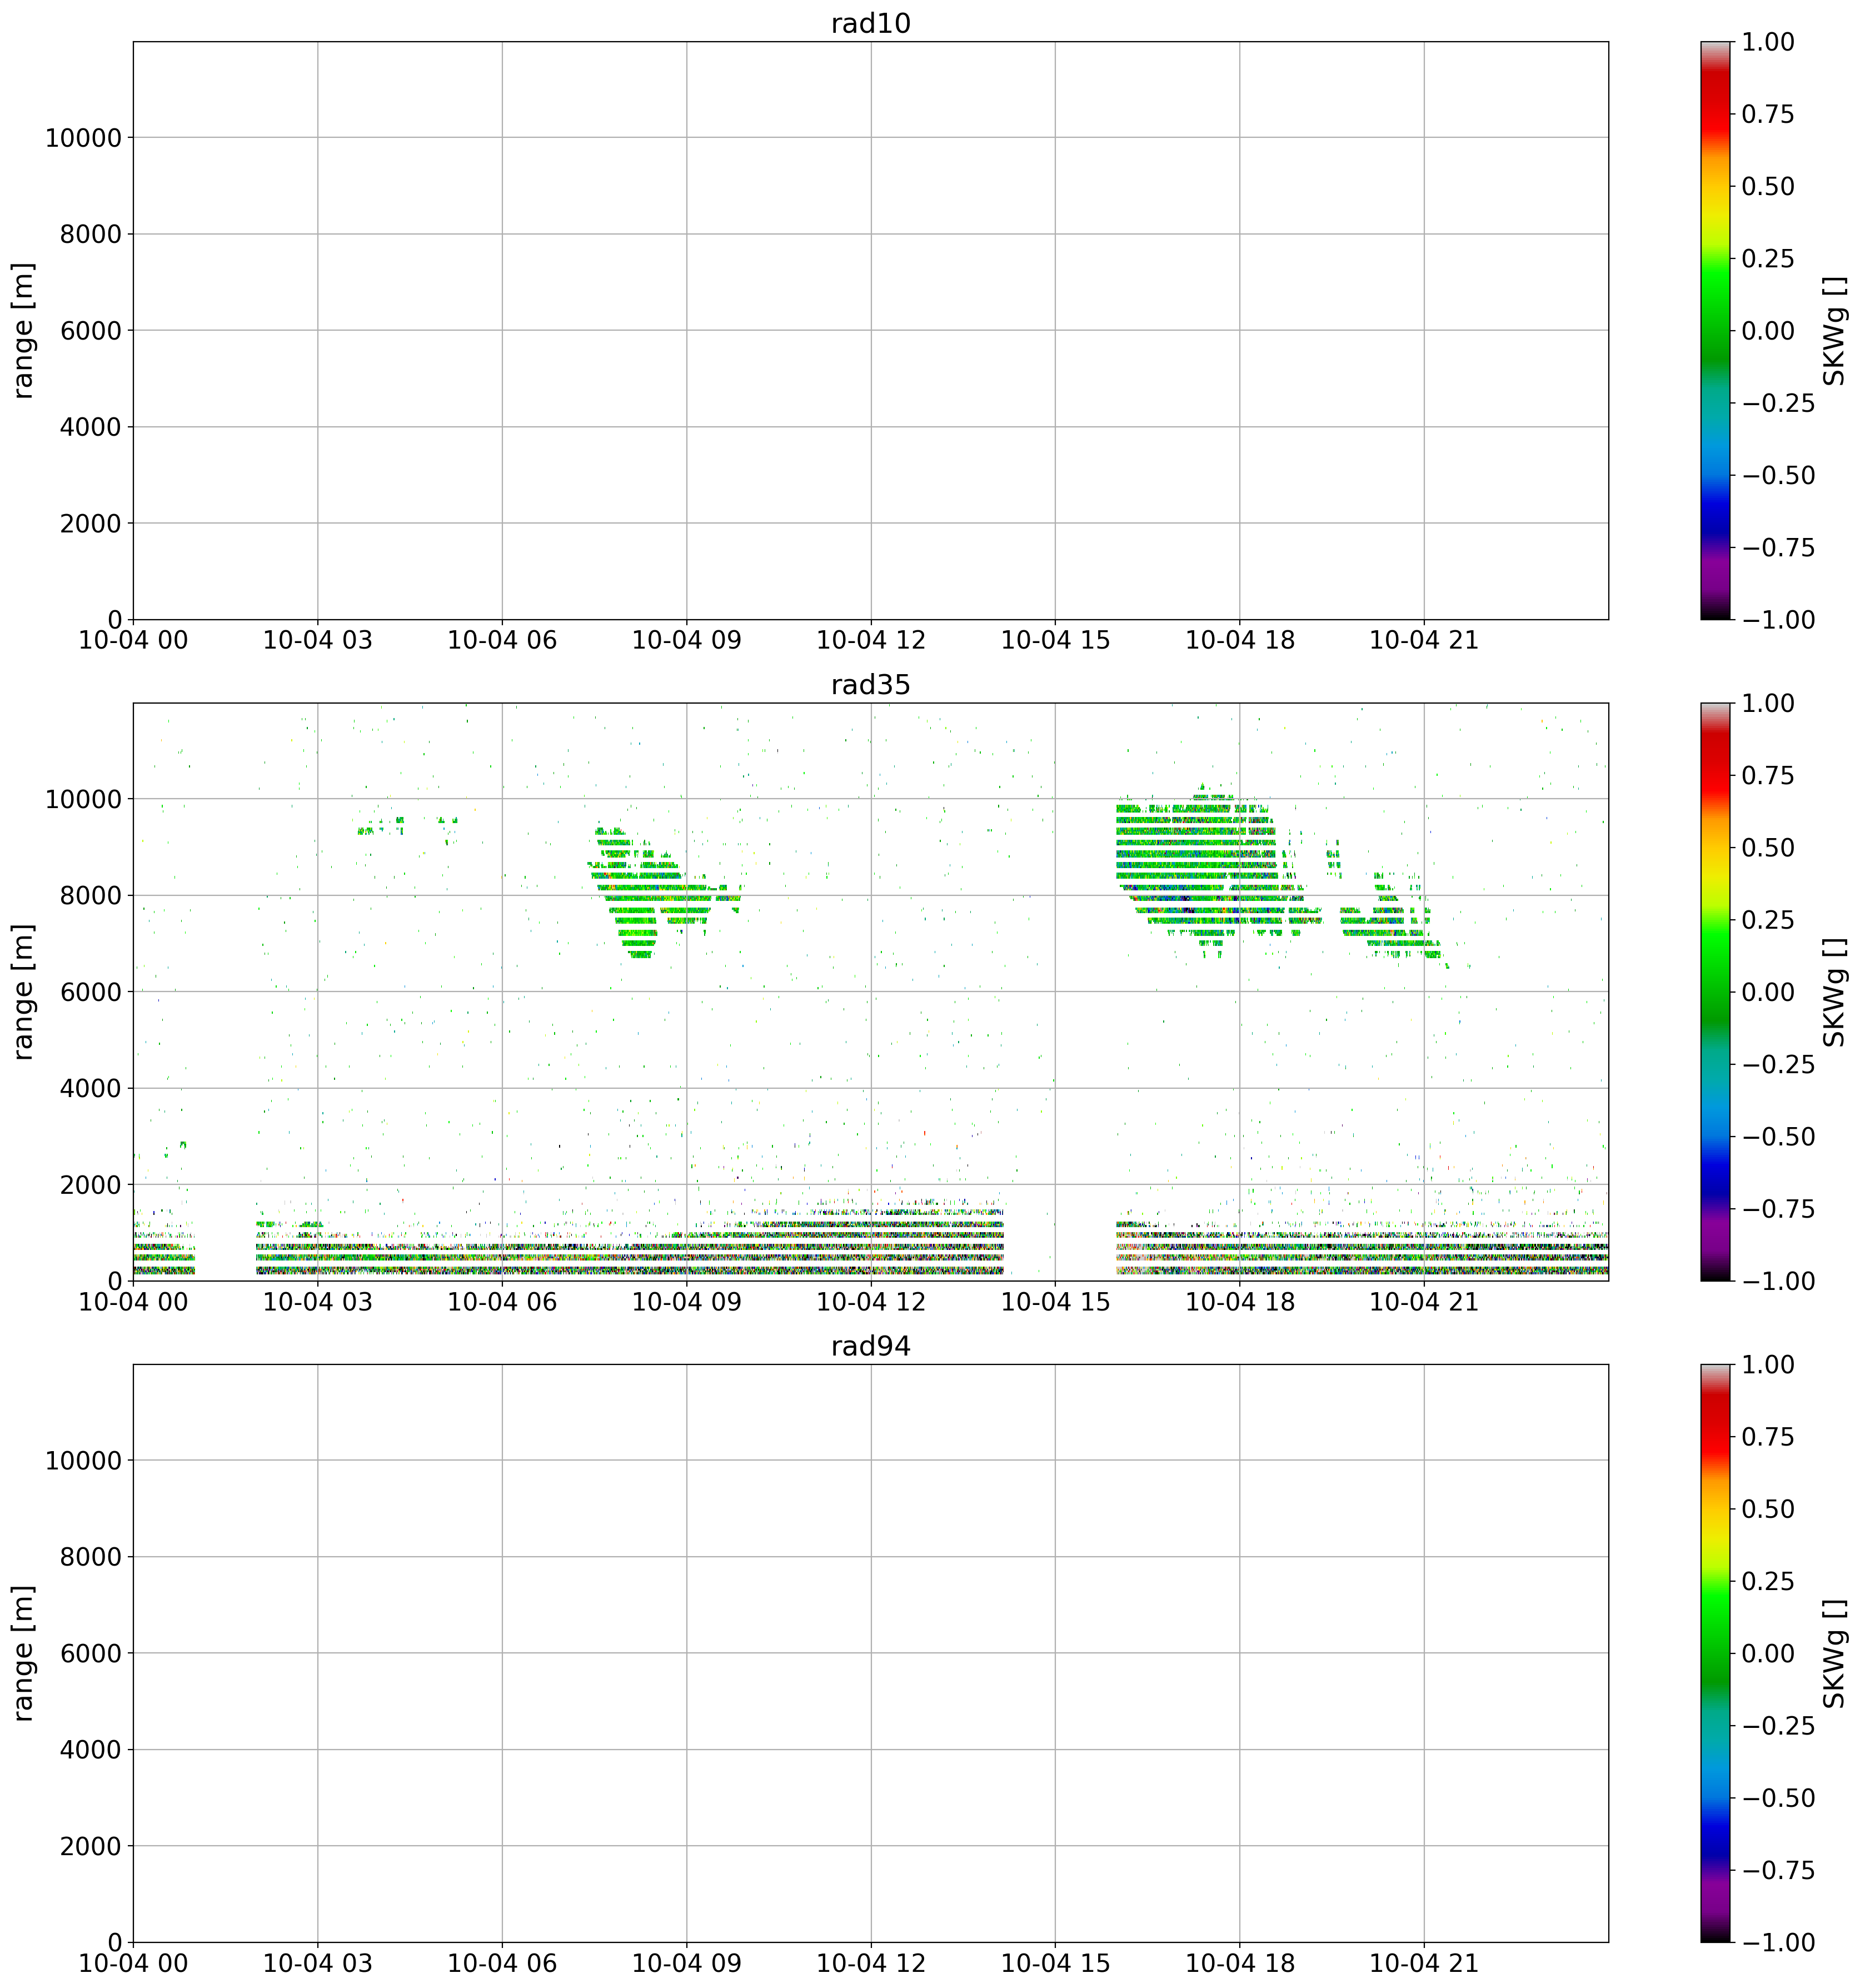Click the rad35 plot title
Viewport: 1860px width, 1988px height.
[870, 685]
